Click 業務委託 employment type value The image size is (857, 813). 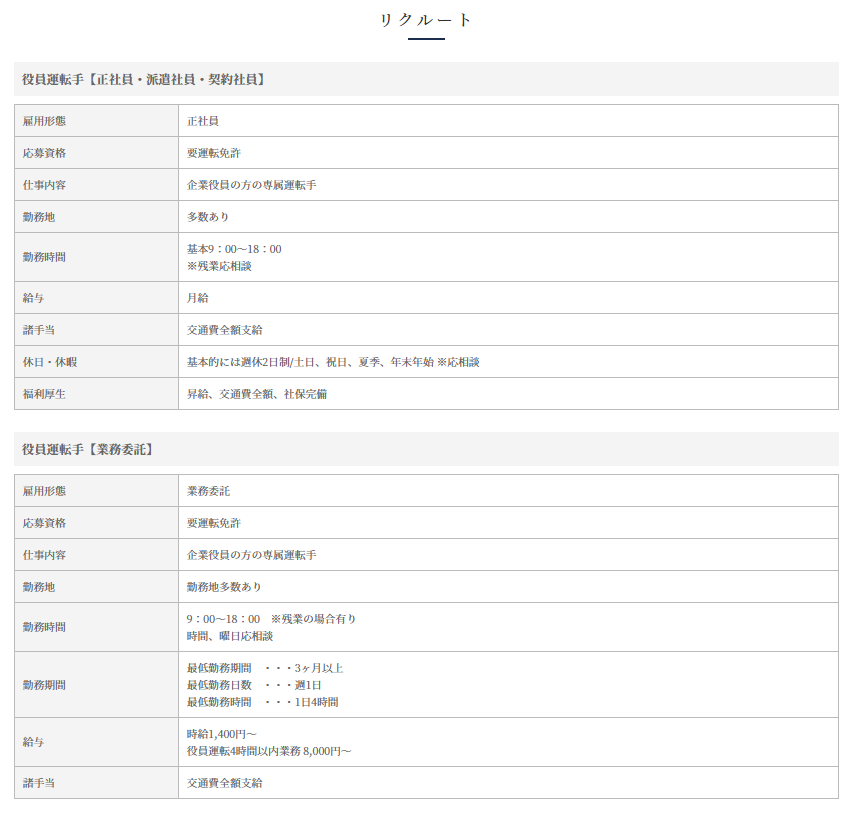208,491
